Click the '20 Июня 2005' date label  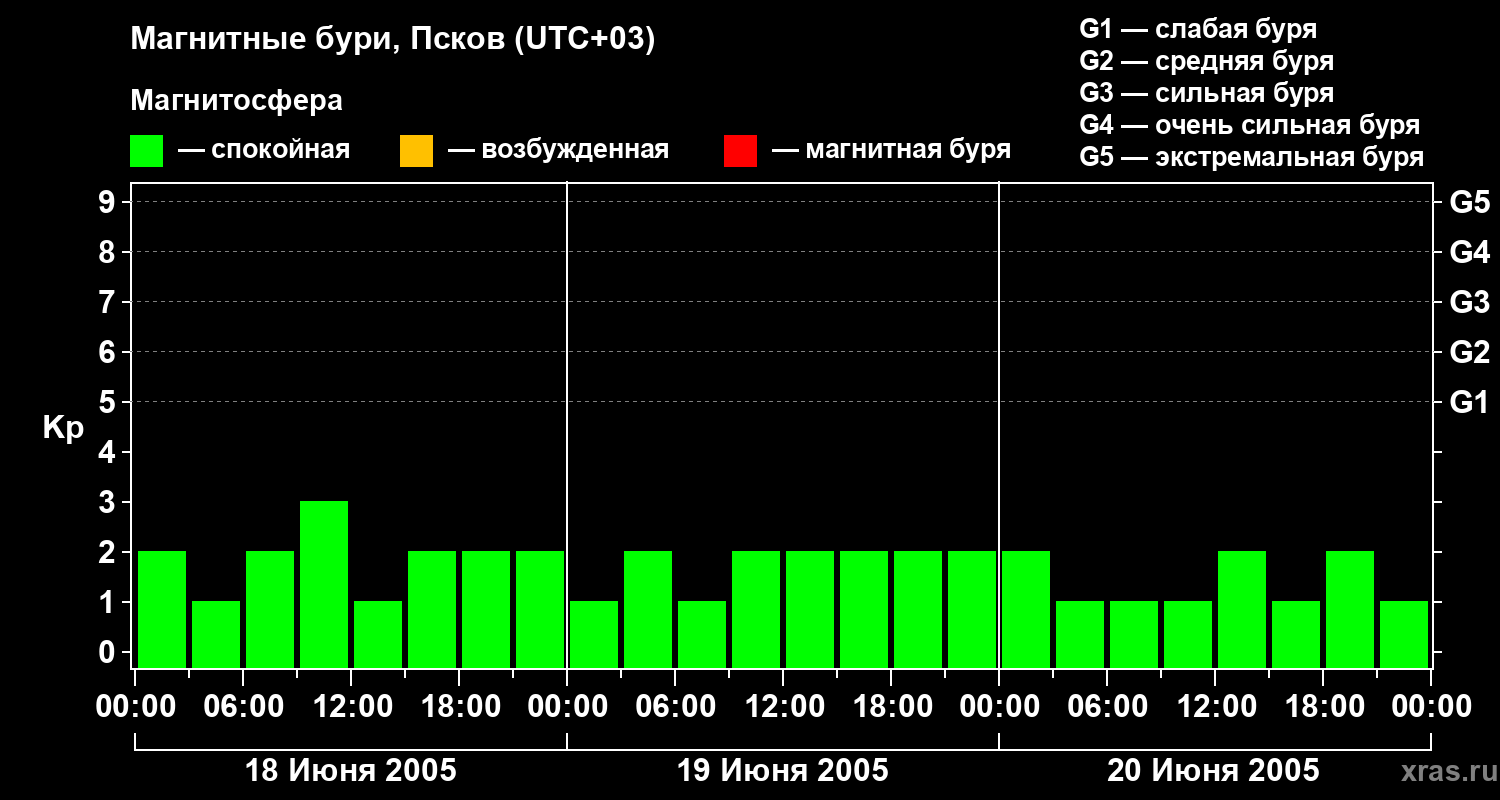[1214, 771]
